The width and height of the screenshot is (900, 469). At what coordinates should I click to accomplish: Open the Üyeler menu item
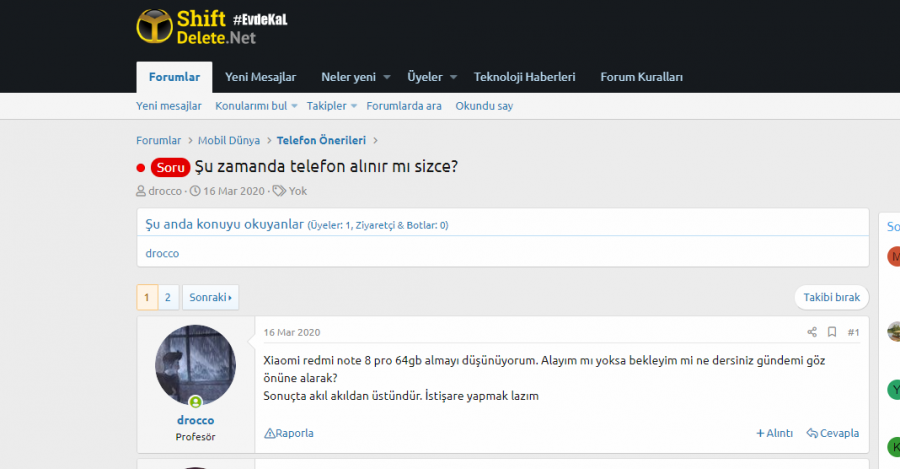point(425,77)
